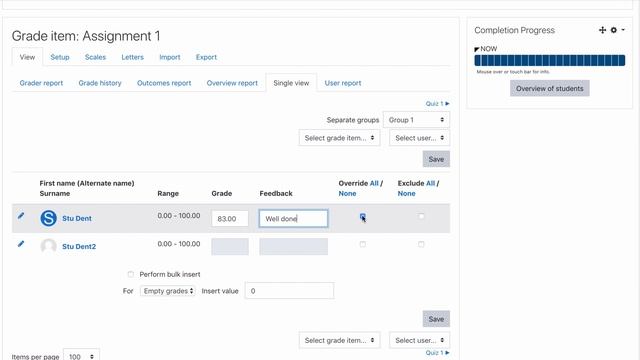This screenshot has width=640, height=360.
Task: Select the Single view tab
Action: [291, 83]
